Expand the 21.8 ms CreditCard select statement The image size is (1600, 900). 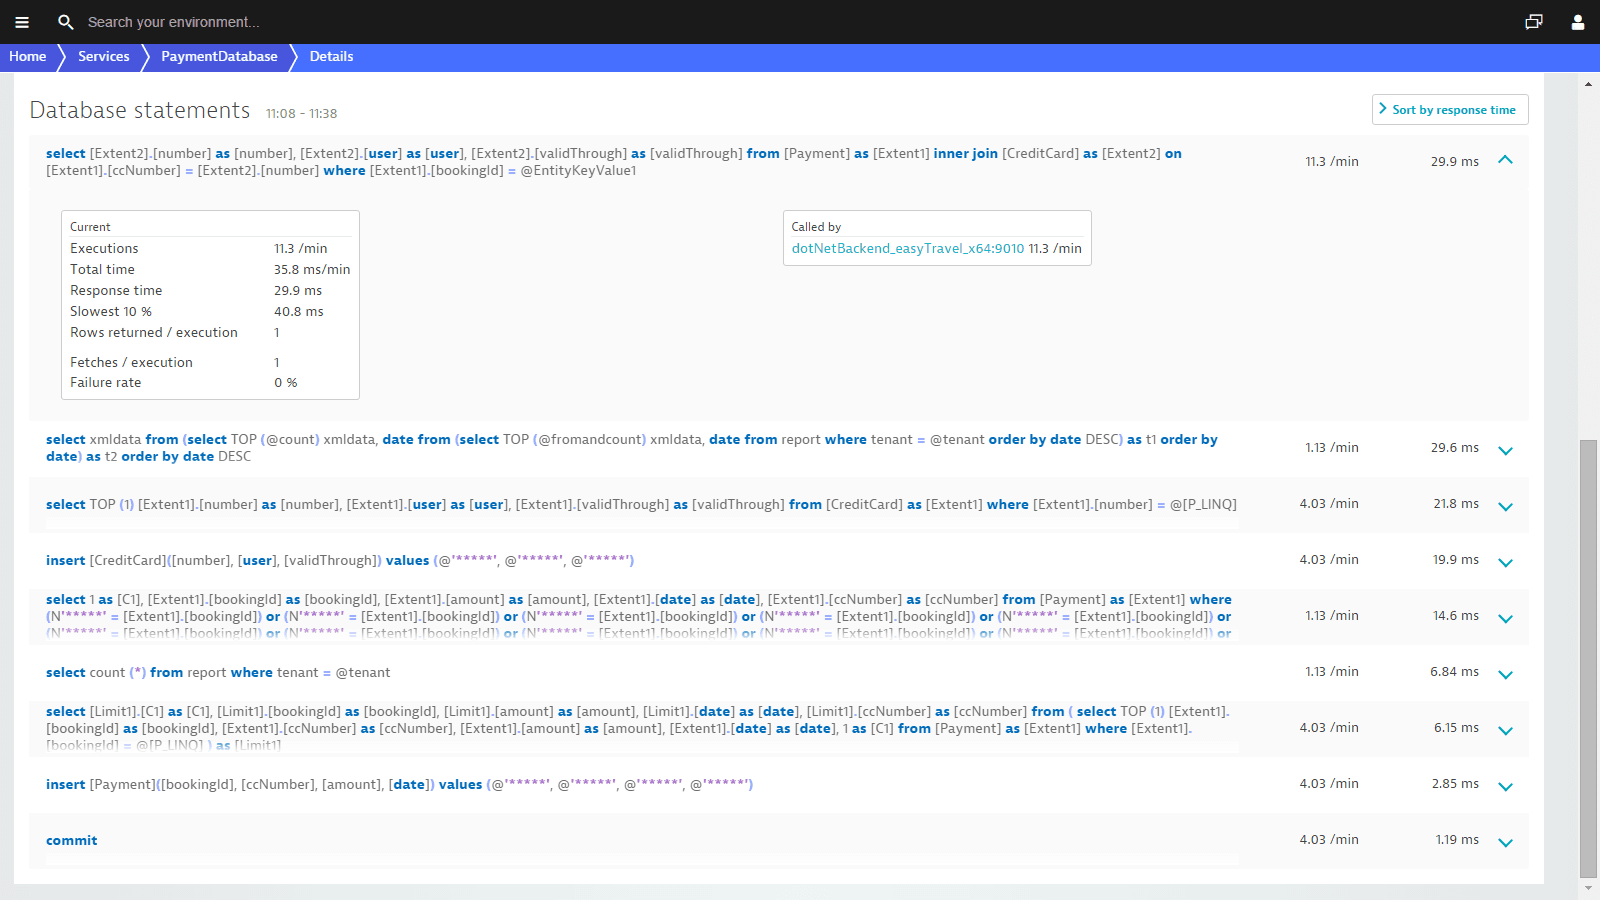[1506, 506]
